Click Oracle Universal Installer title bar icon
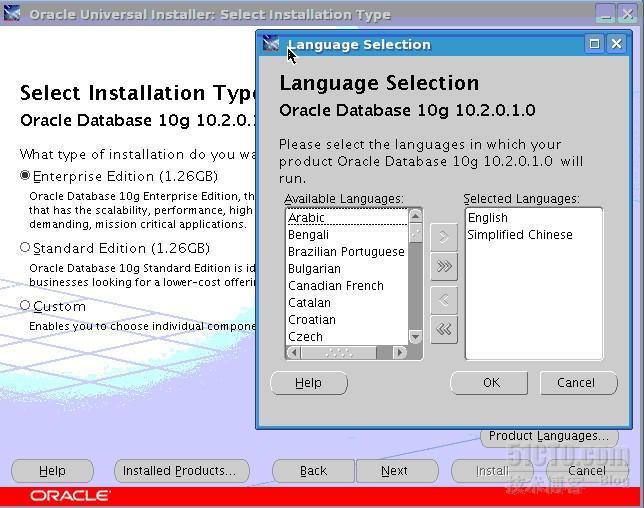 coord(12,14)
